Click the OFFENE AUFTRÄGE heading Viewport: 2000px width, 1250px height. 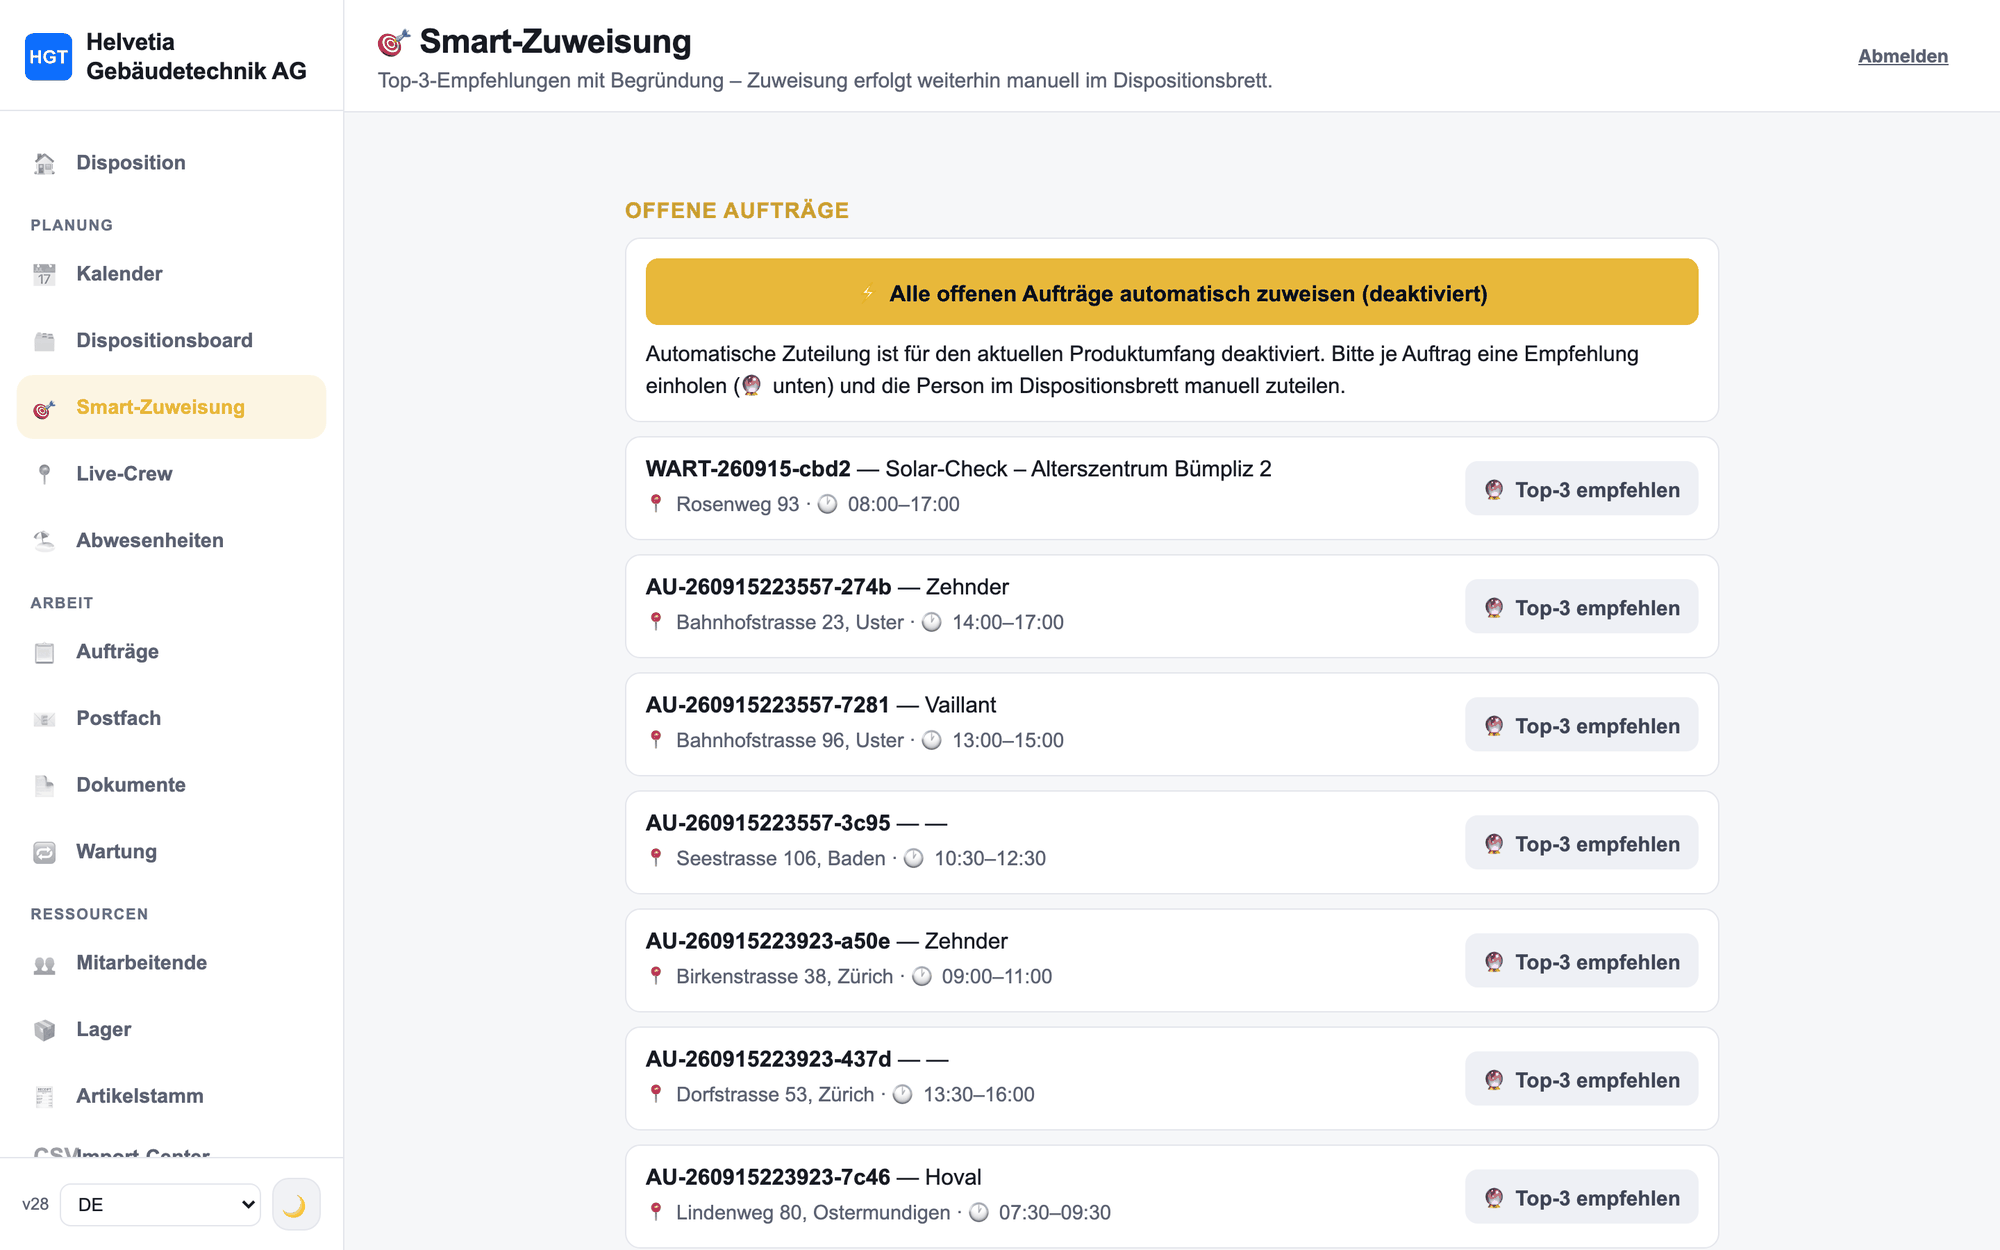pos(737,210)
